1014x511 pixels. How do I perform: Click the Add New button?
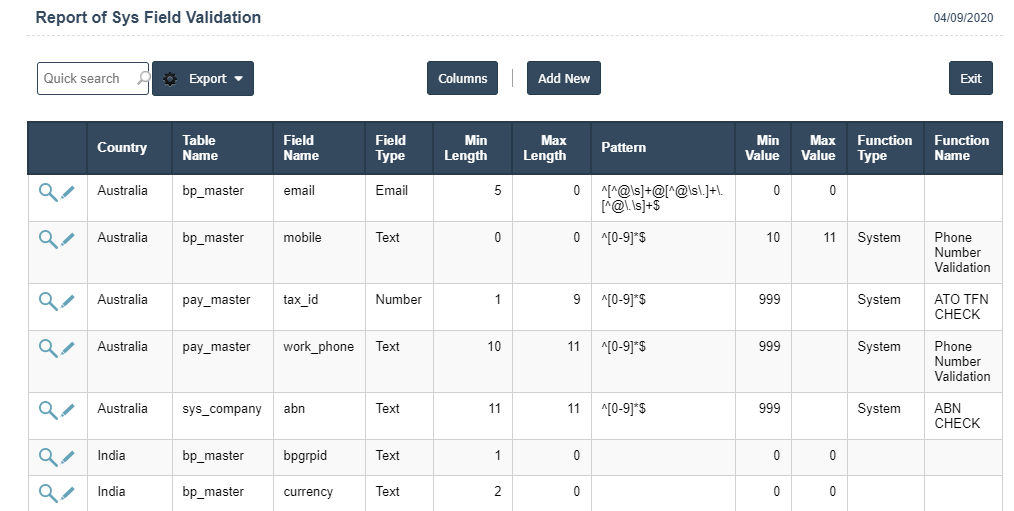[x=564, y=79]
